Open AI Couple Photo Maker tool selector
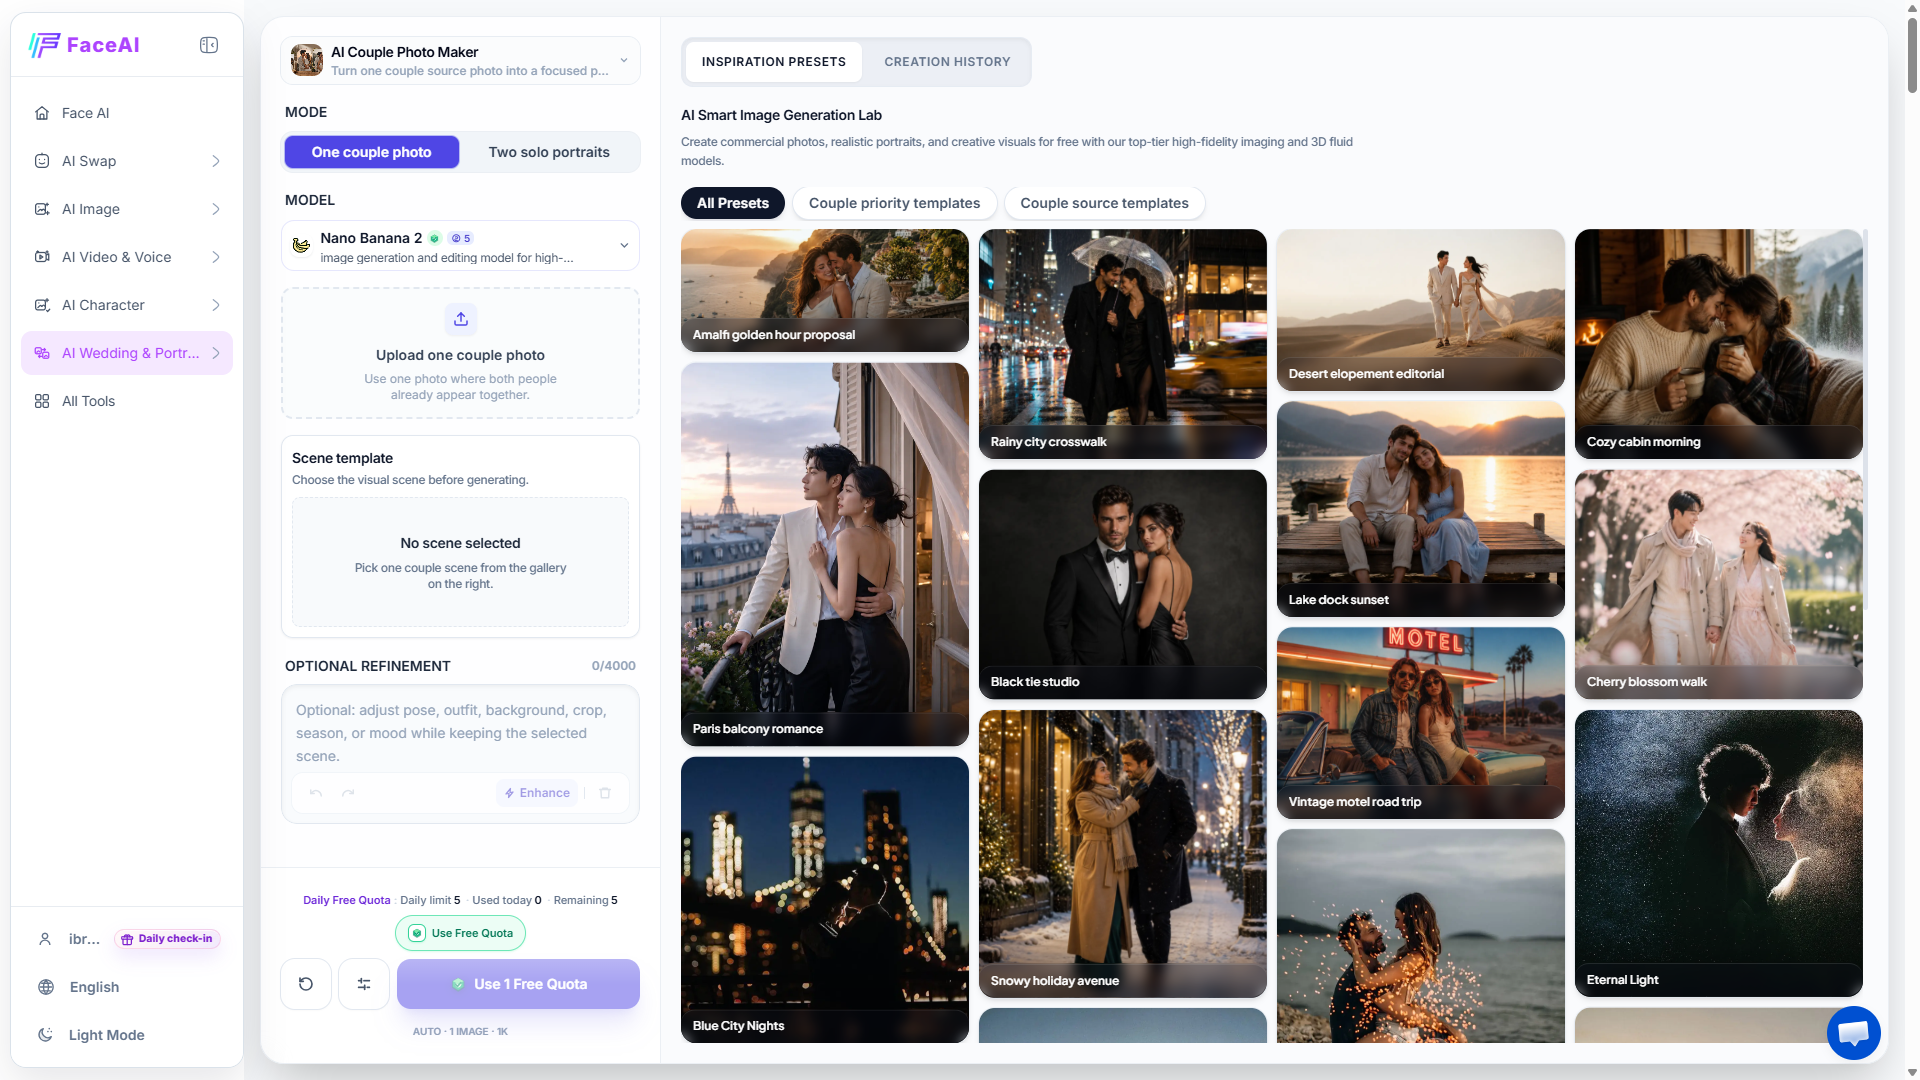Viewport: 1920px width, 1080px height. click(460, 61)
